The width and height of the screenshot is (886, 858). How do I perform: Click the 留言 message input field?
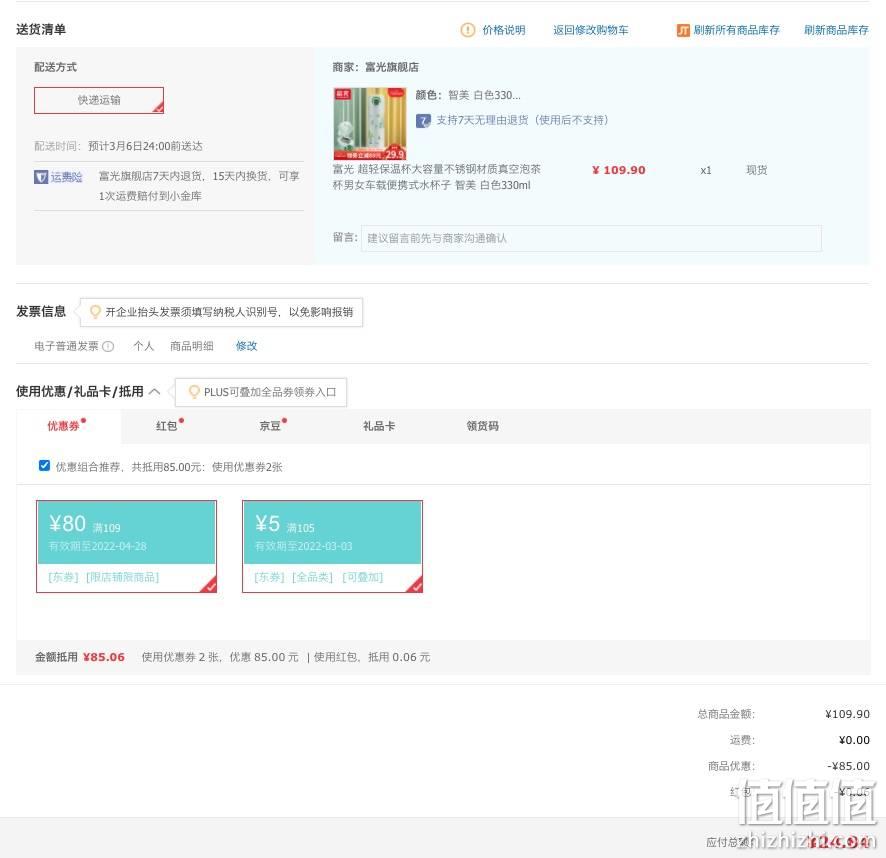(591, 238)
